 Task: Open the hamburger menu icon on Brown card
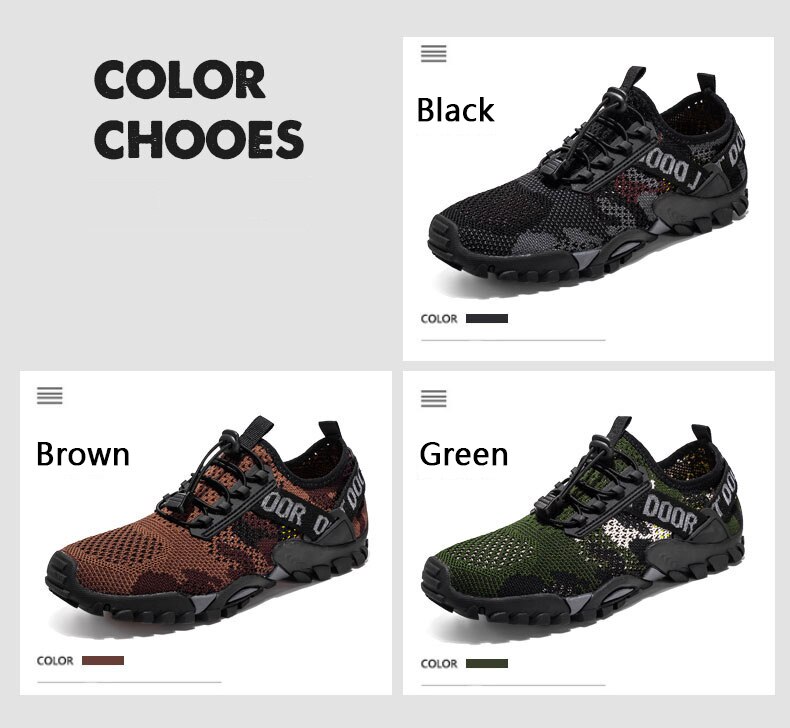click(x=50, y=395)
